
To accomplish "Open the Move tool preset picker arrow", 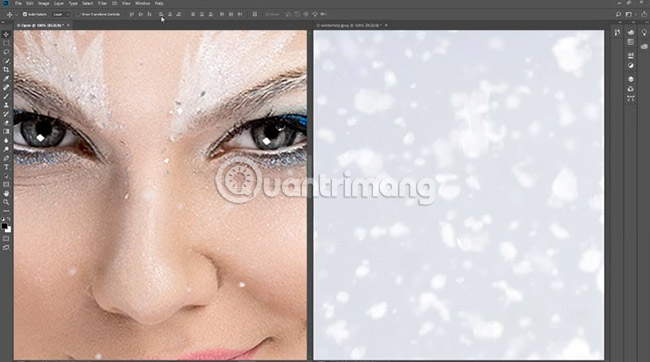I will pos(16,15).
